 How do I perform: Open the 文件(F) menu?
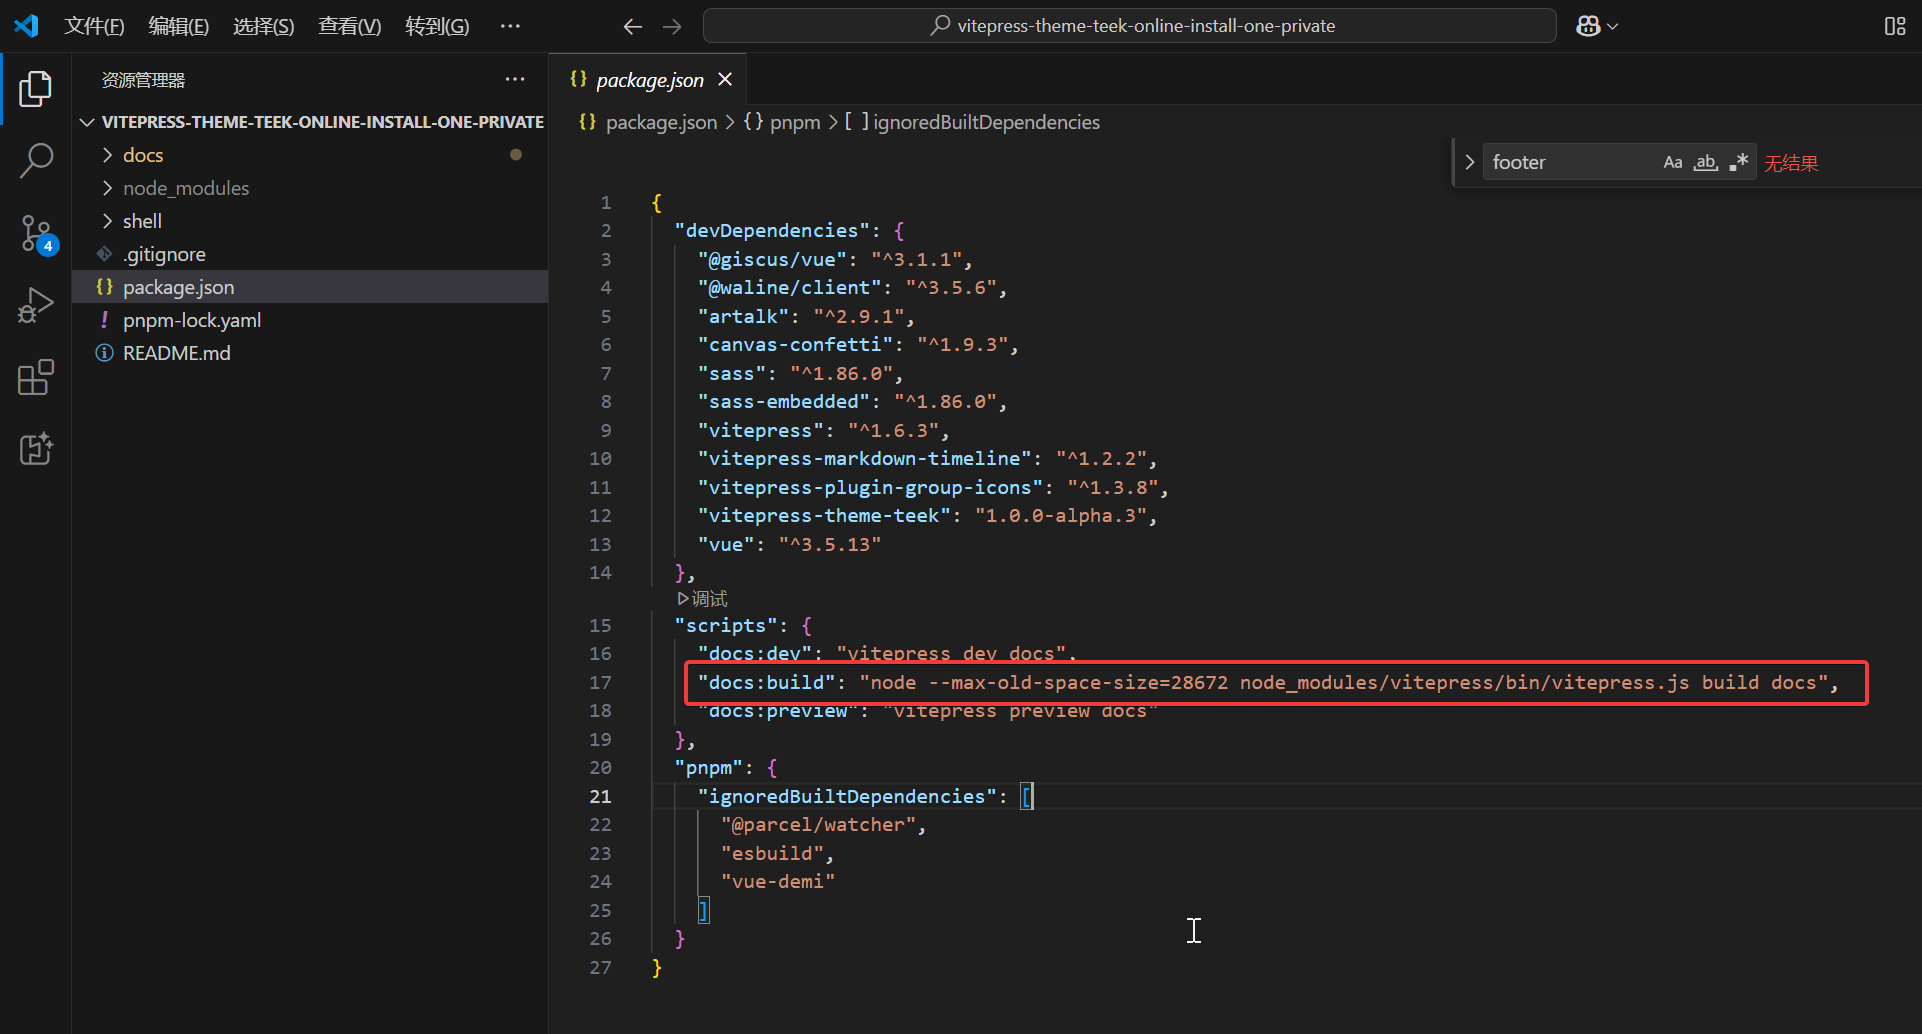94,26
